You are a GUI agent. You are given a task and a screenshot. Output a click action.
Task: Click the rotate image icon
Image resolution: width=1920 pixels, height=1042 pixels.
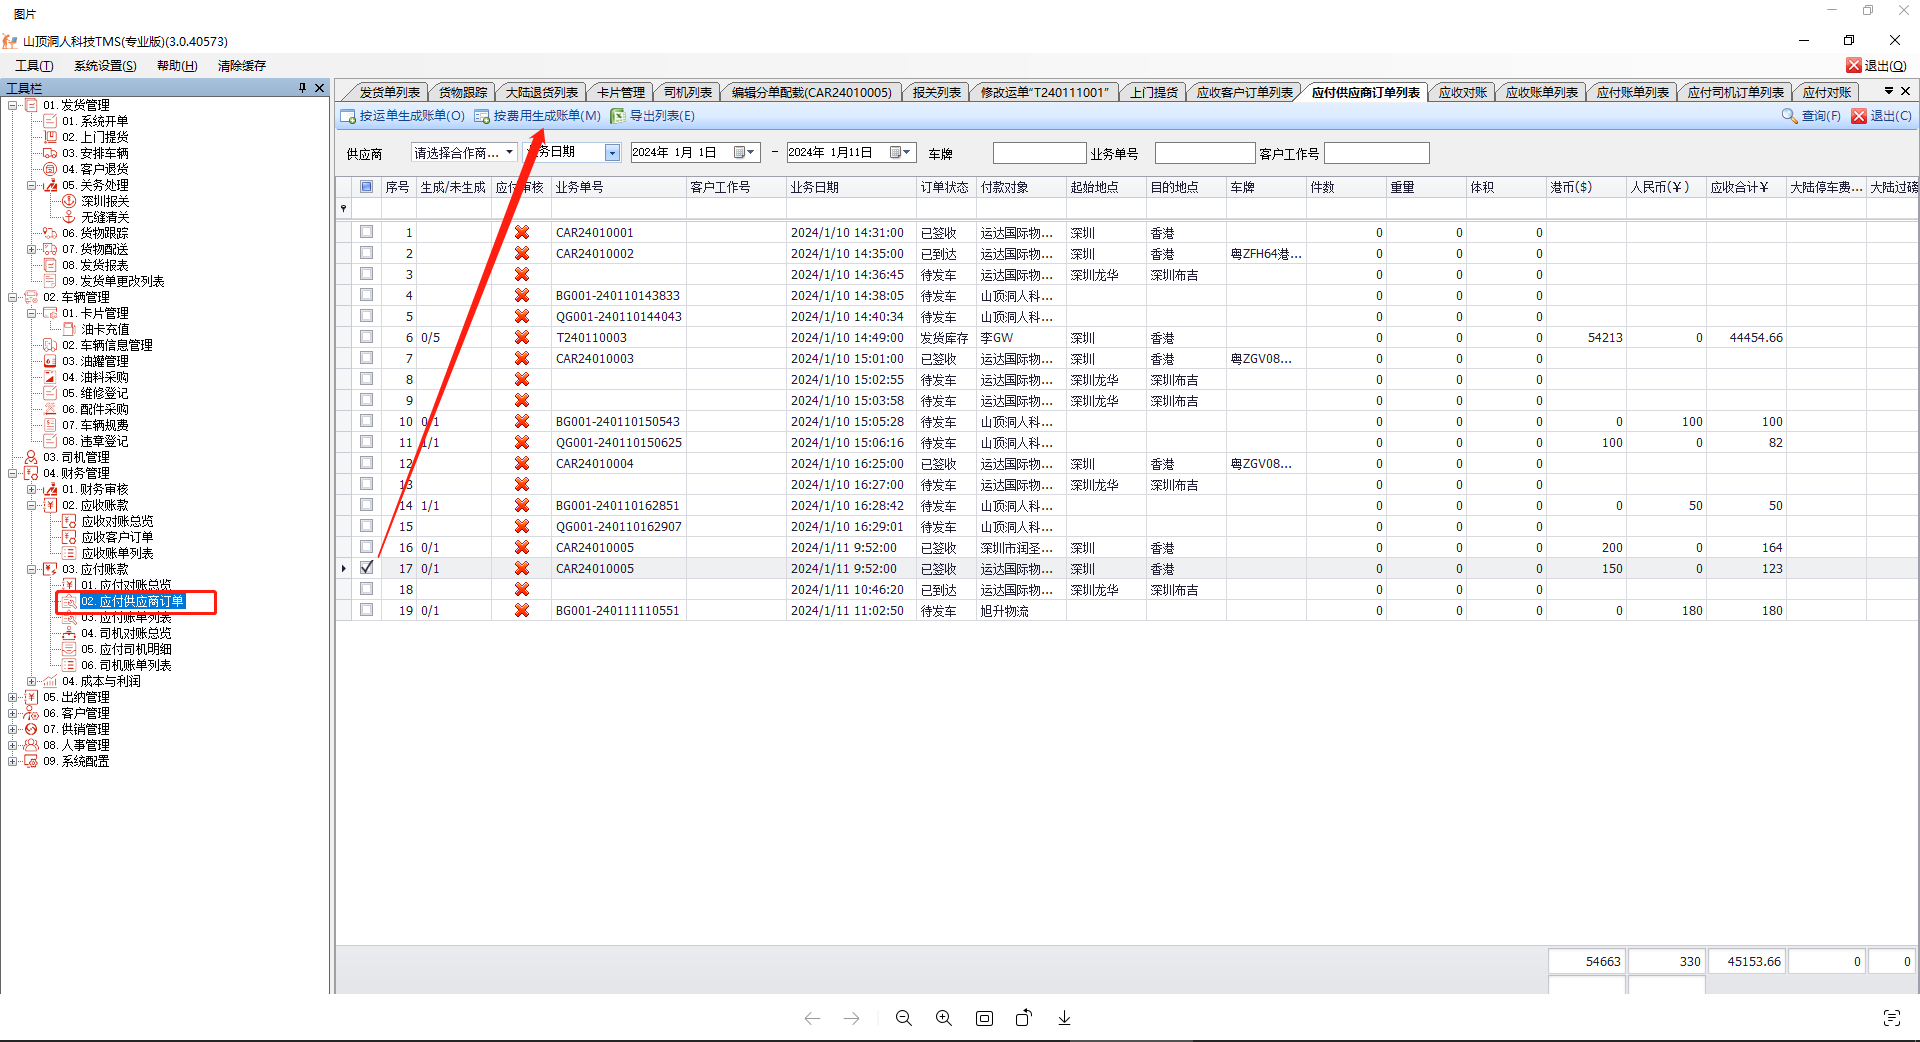pyautogui.click(x=1023, y=1018)
